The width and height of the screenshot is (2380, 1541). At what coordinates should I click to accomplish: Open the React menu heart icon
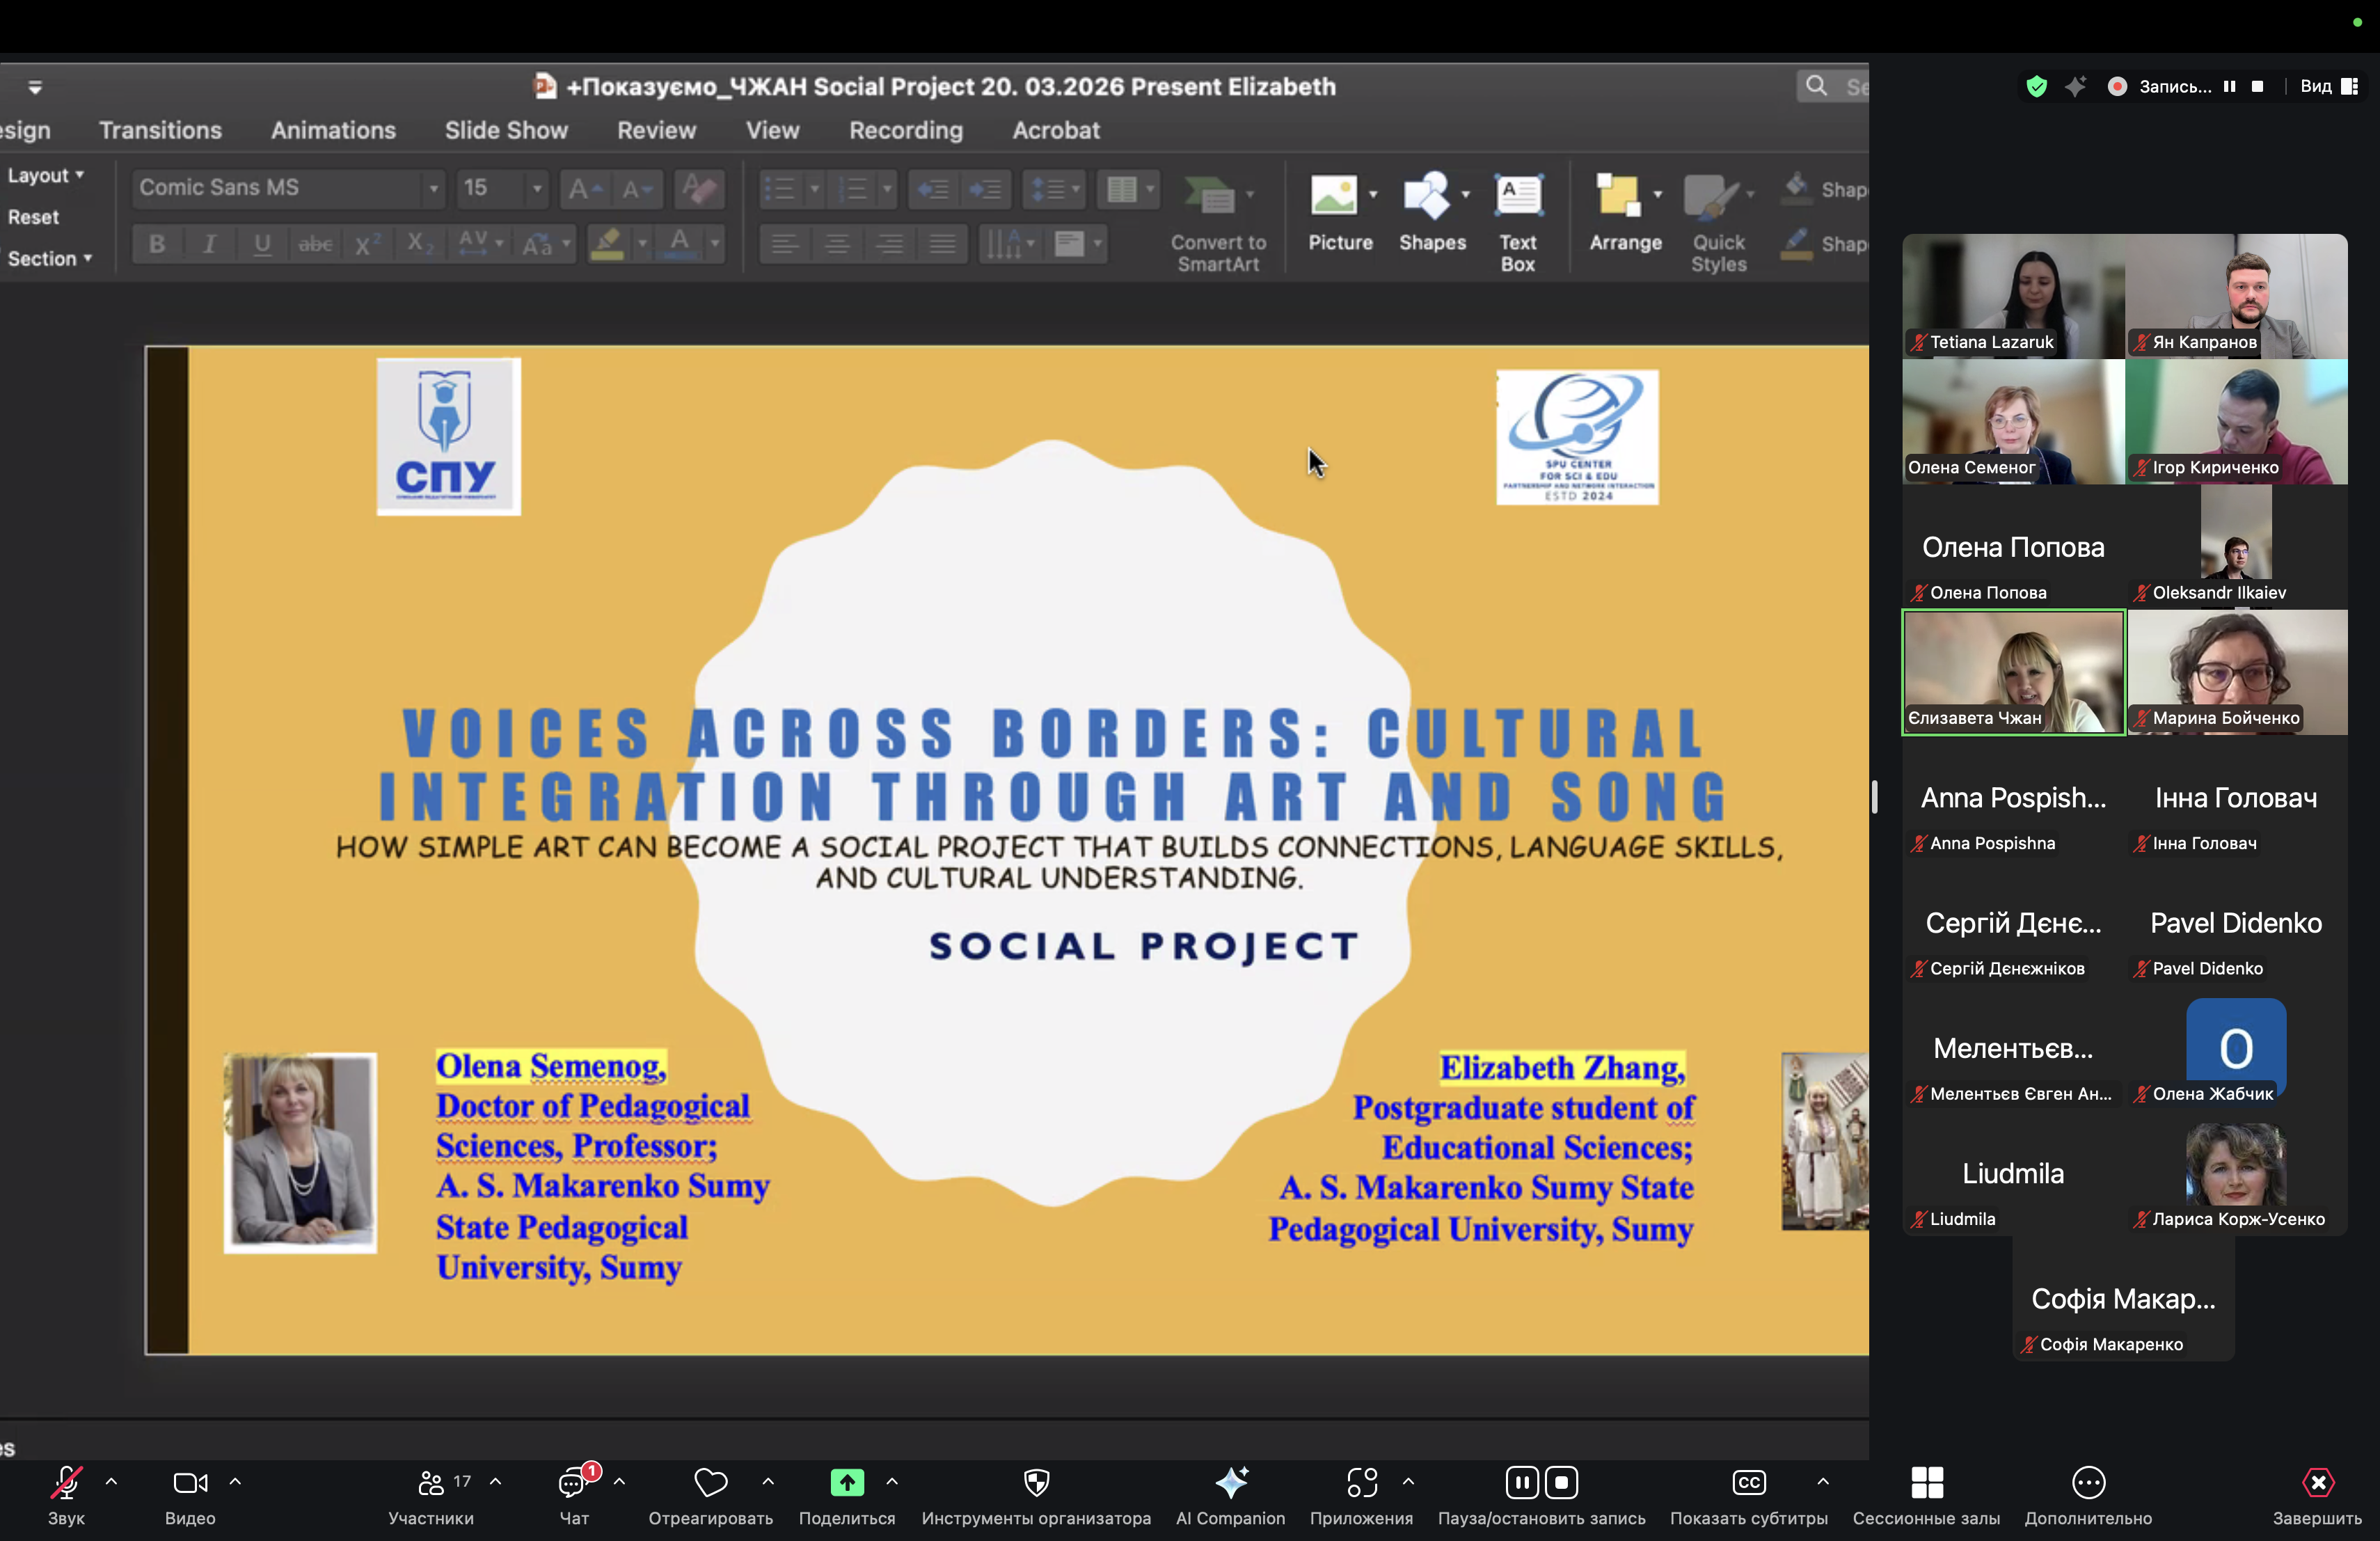point(710,1482)
